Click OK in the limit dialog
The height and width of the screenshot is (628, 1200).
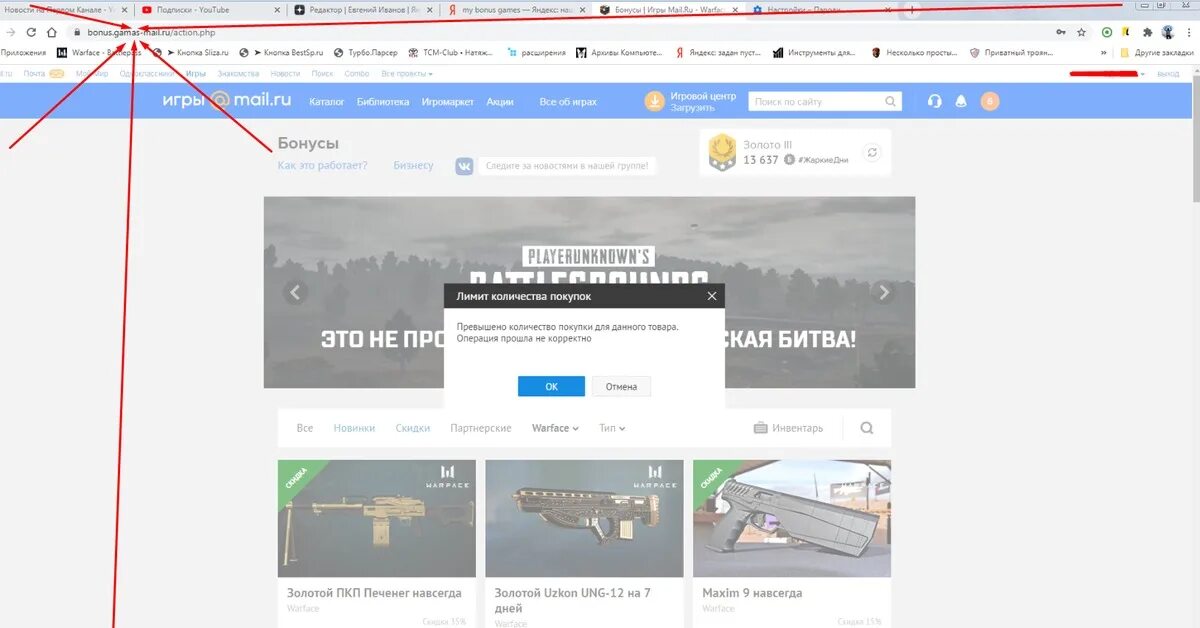pyautogui.click(x=551, y=386)
